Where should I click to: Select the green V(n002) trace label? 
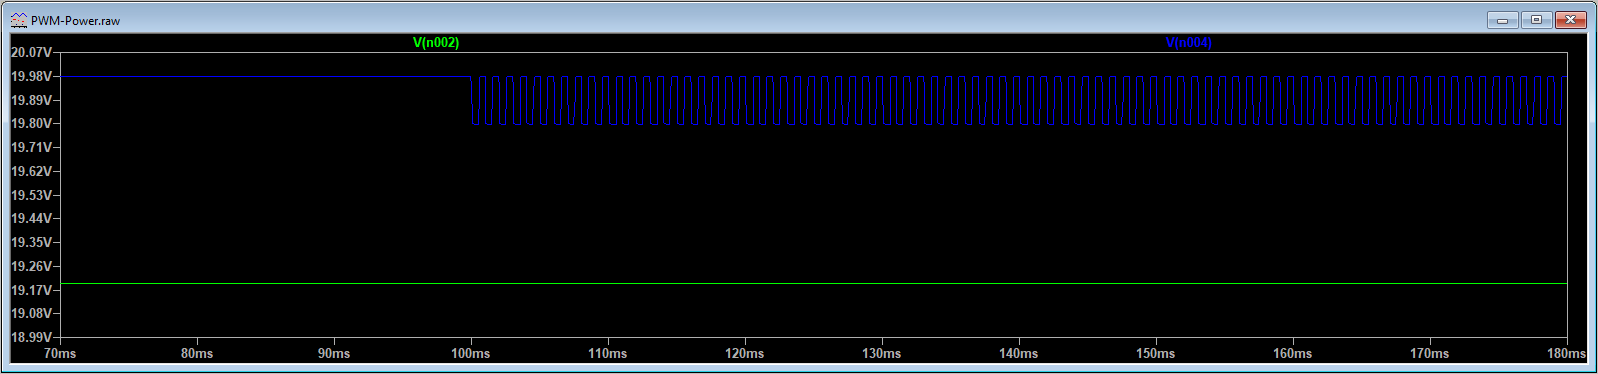[436, 43]
